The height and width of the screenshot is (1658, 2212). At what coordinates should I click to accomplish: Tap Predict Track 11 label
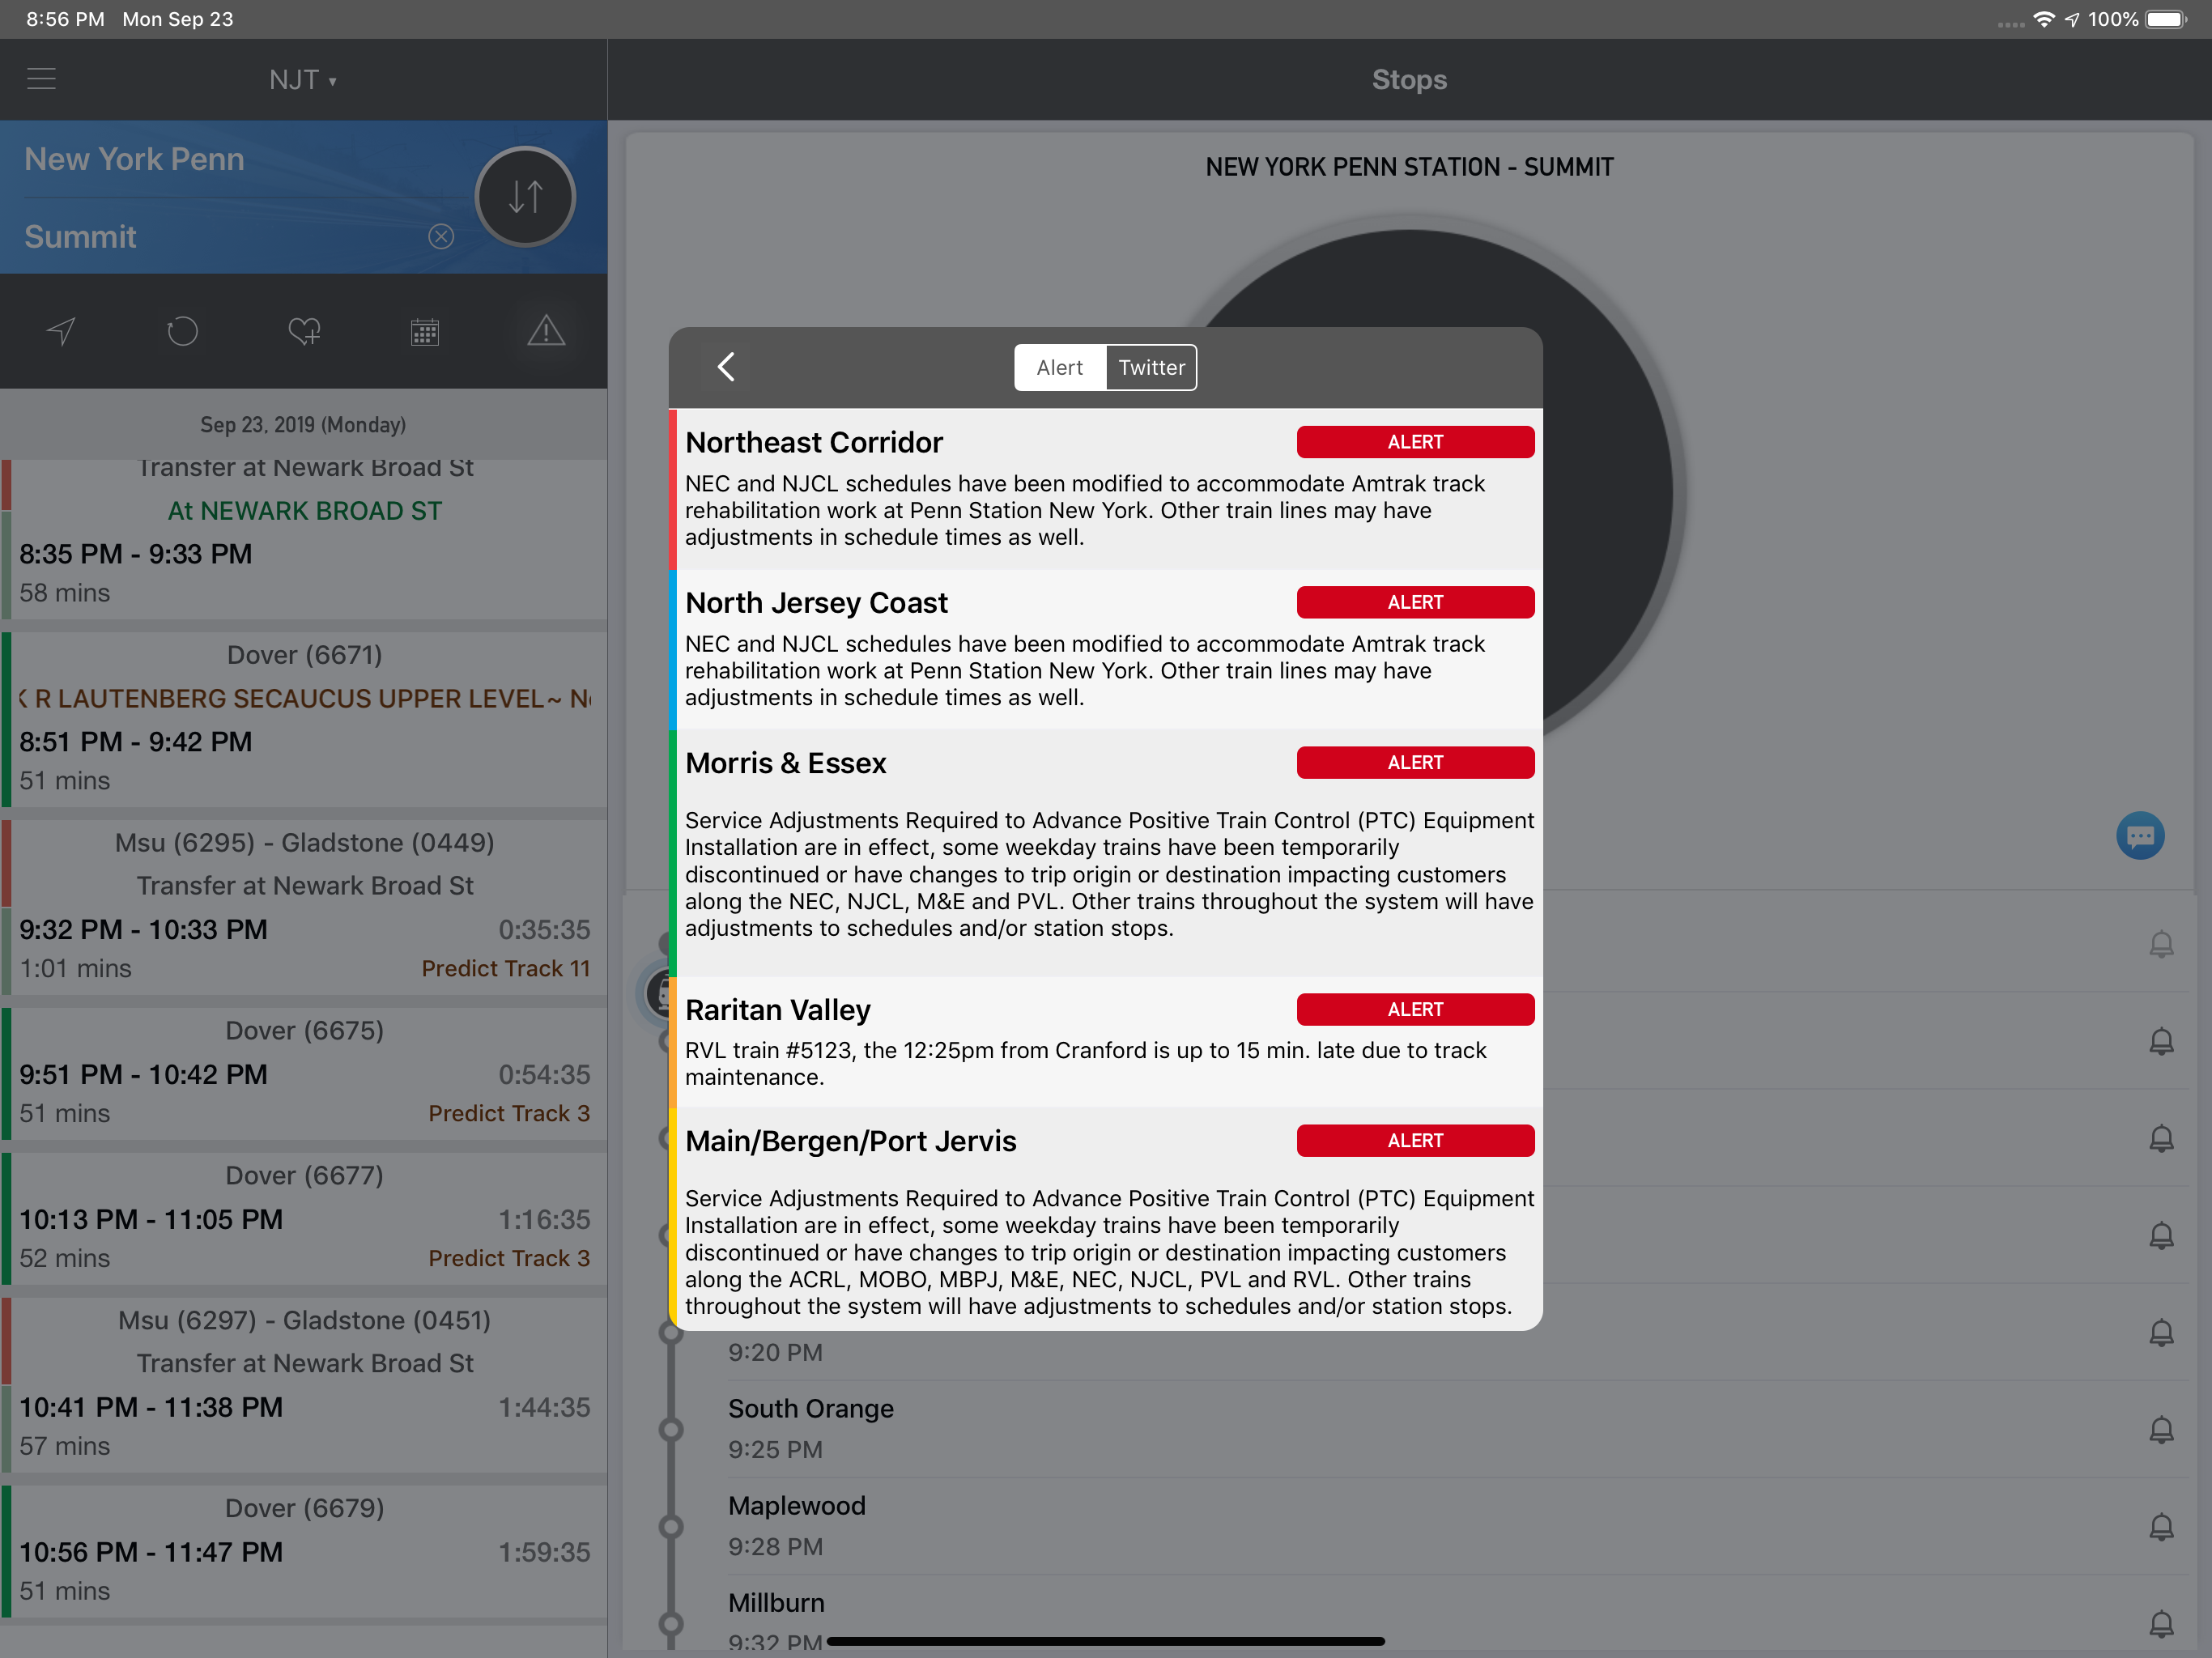tap(505, 968)
